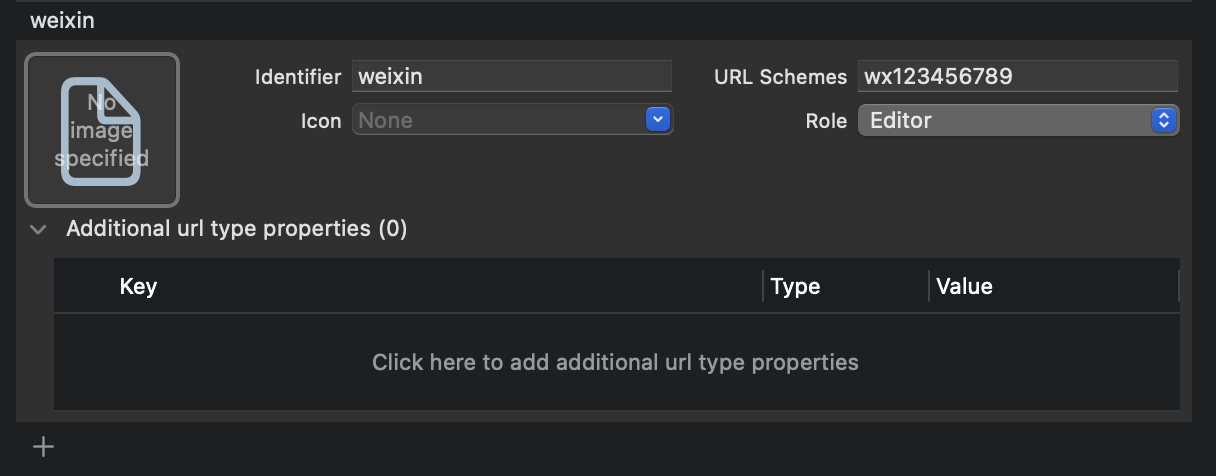
Task: Click inside the Icon field showing None
Action: click(497, 121)
